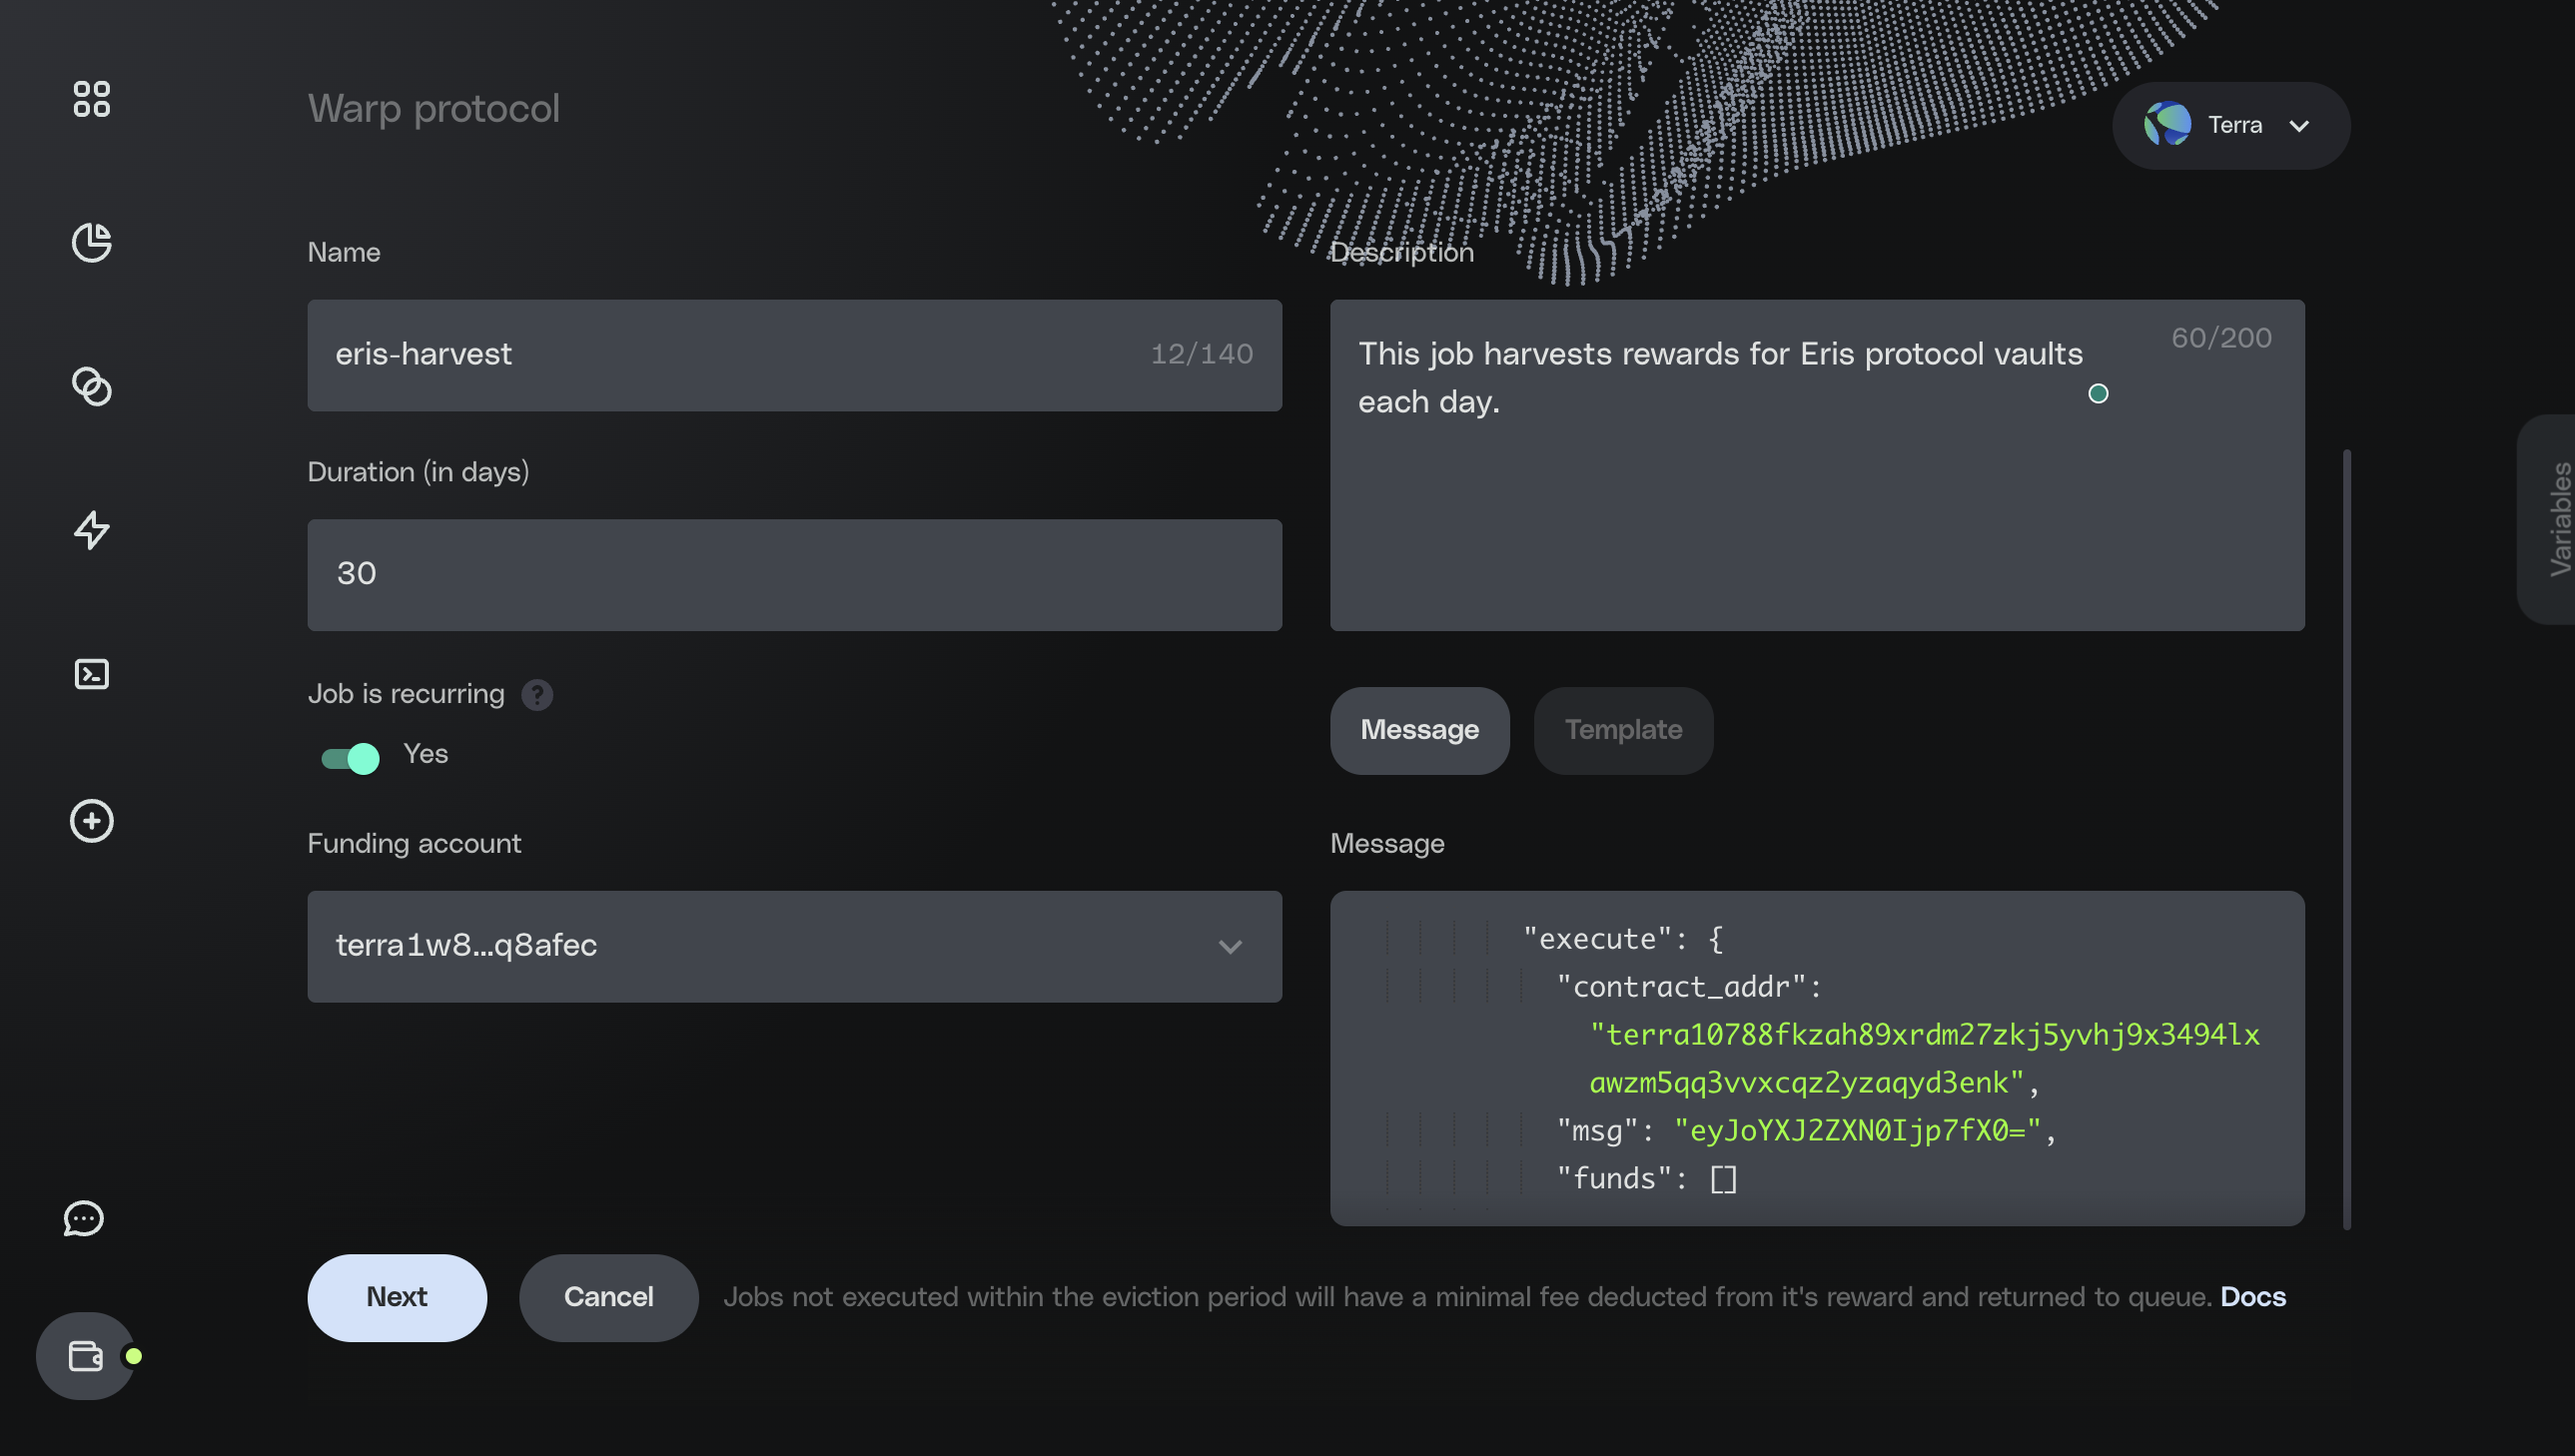Open the dashboard grid icon in sidebar
Image resolution: width=2575 pixels, height=1456 pixels.
[91, 99]
